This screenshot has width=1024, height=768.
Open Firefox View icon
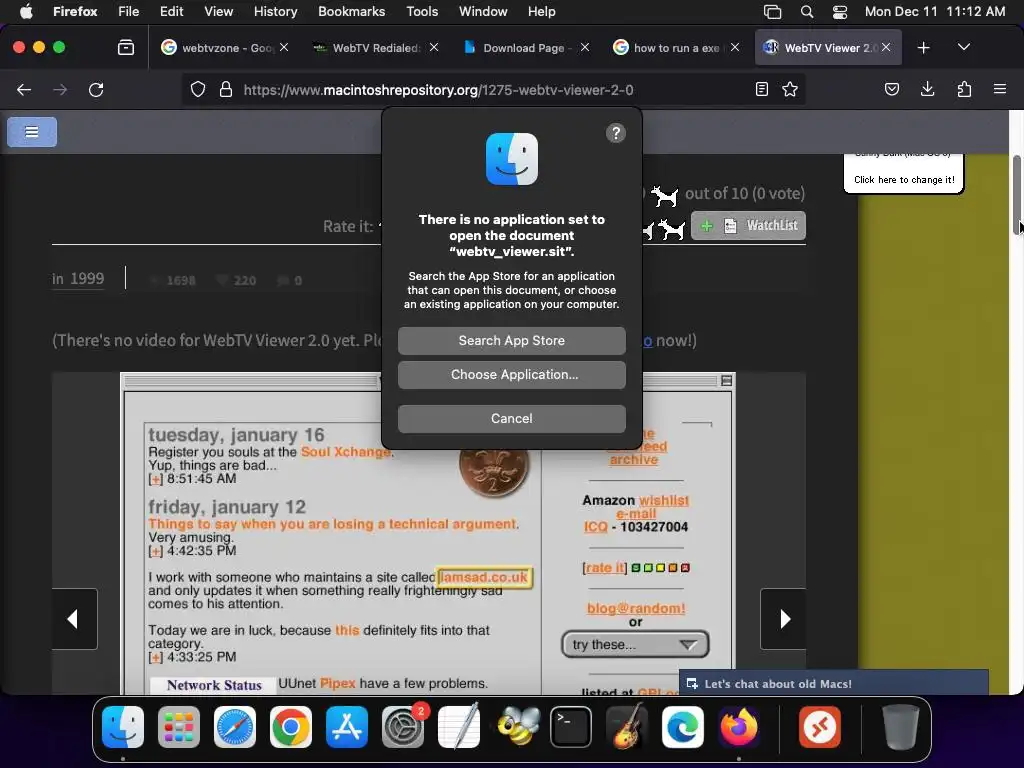(125, 48)
